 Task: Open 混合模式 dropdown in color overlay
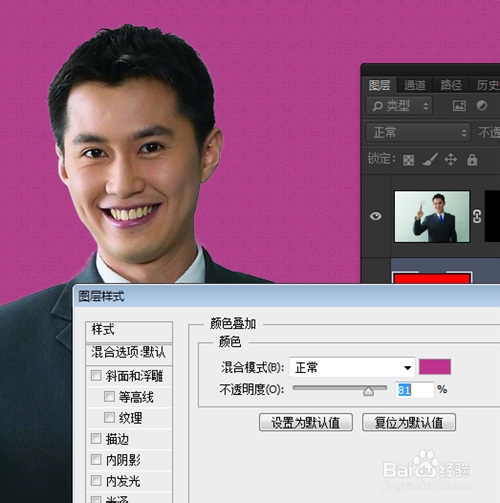[352, 367]
